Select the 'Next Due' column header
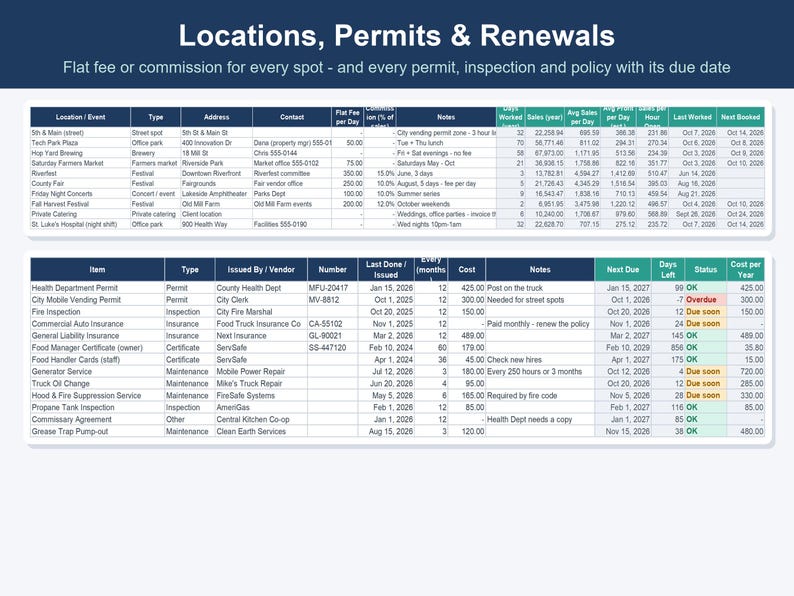Image resolution: width=794 pixels, height=596 pixels. (x=622, y=269)
